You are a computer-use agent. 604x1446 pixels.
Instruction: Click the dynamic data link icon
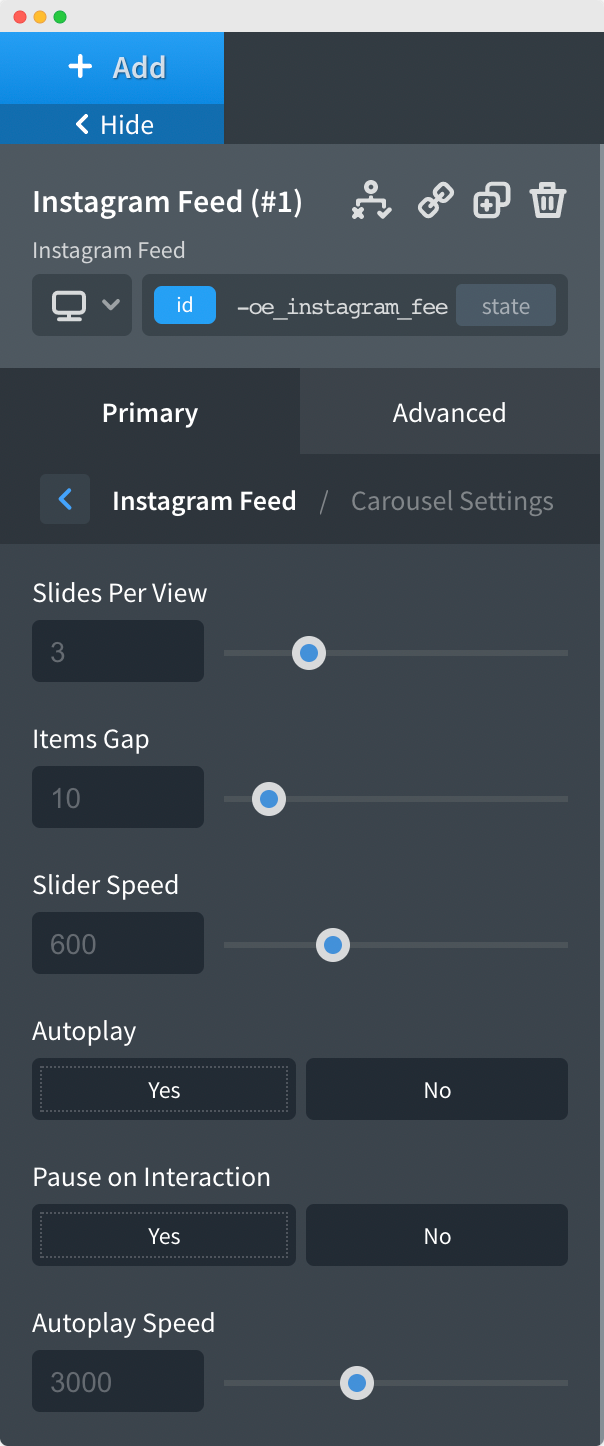[435, 200]
